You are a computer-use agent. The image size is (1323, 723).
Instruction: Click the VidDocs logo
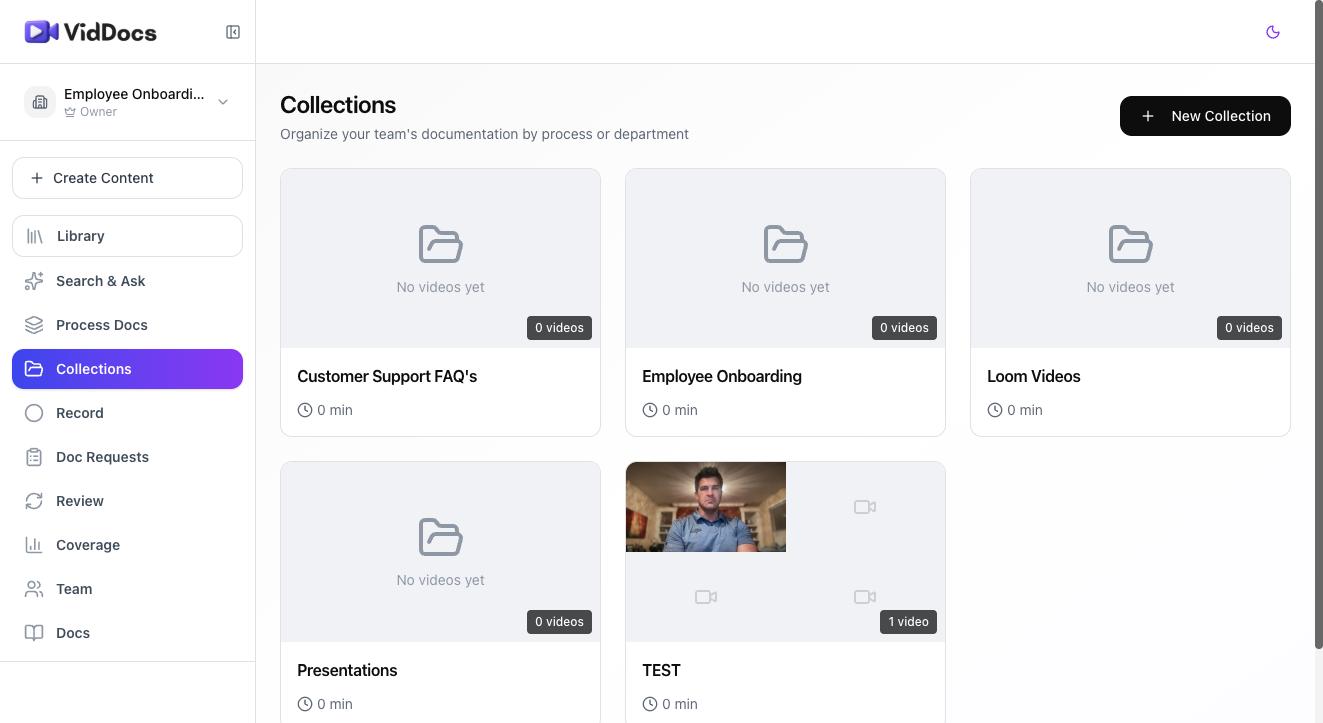(91, 32)
